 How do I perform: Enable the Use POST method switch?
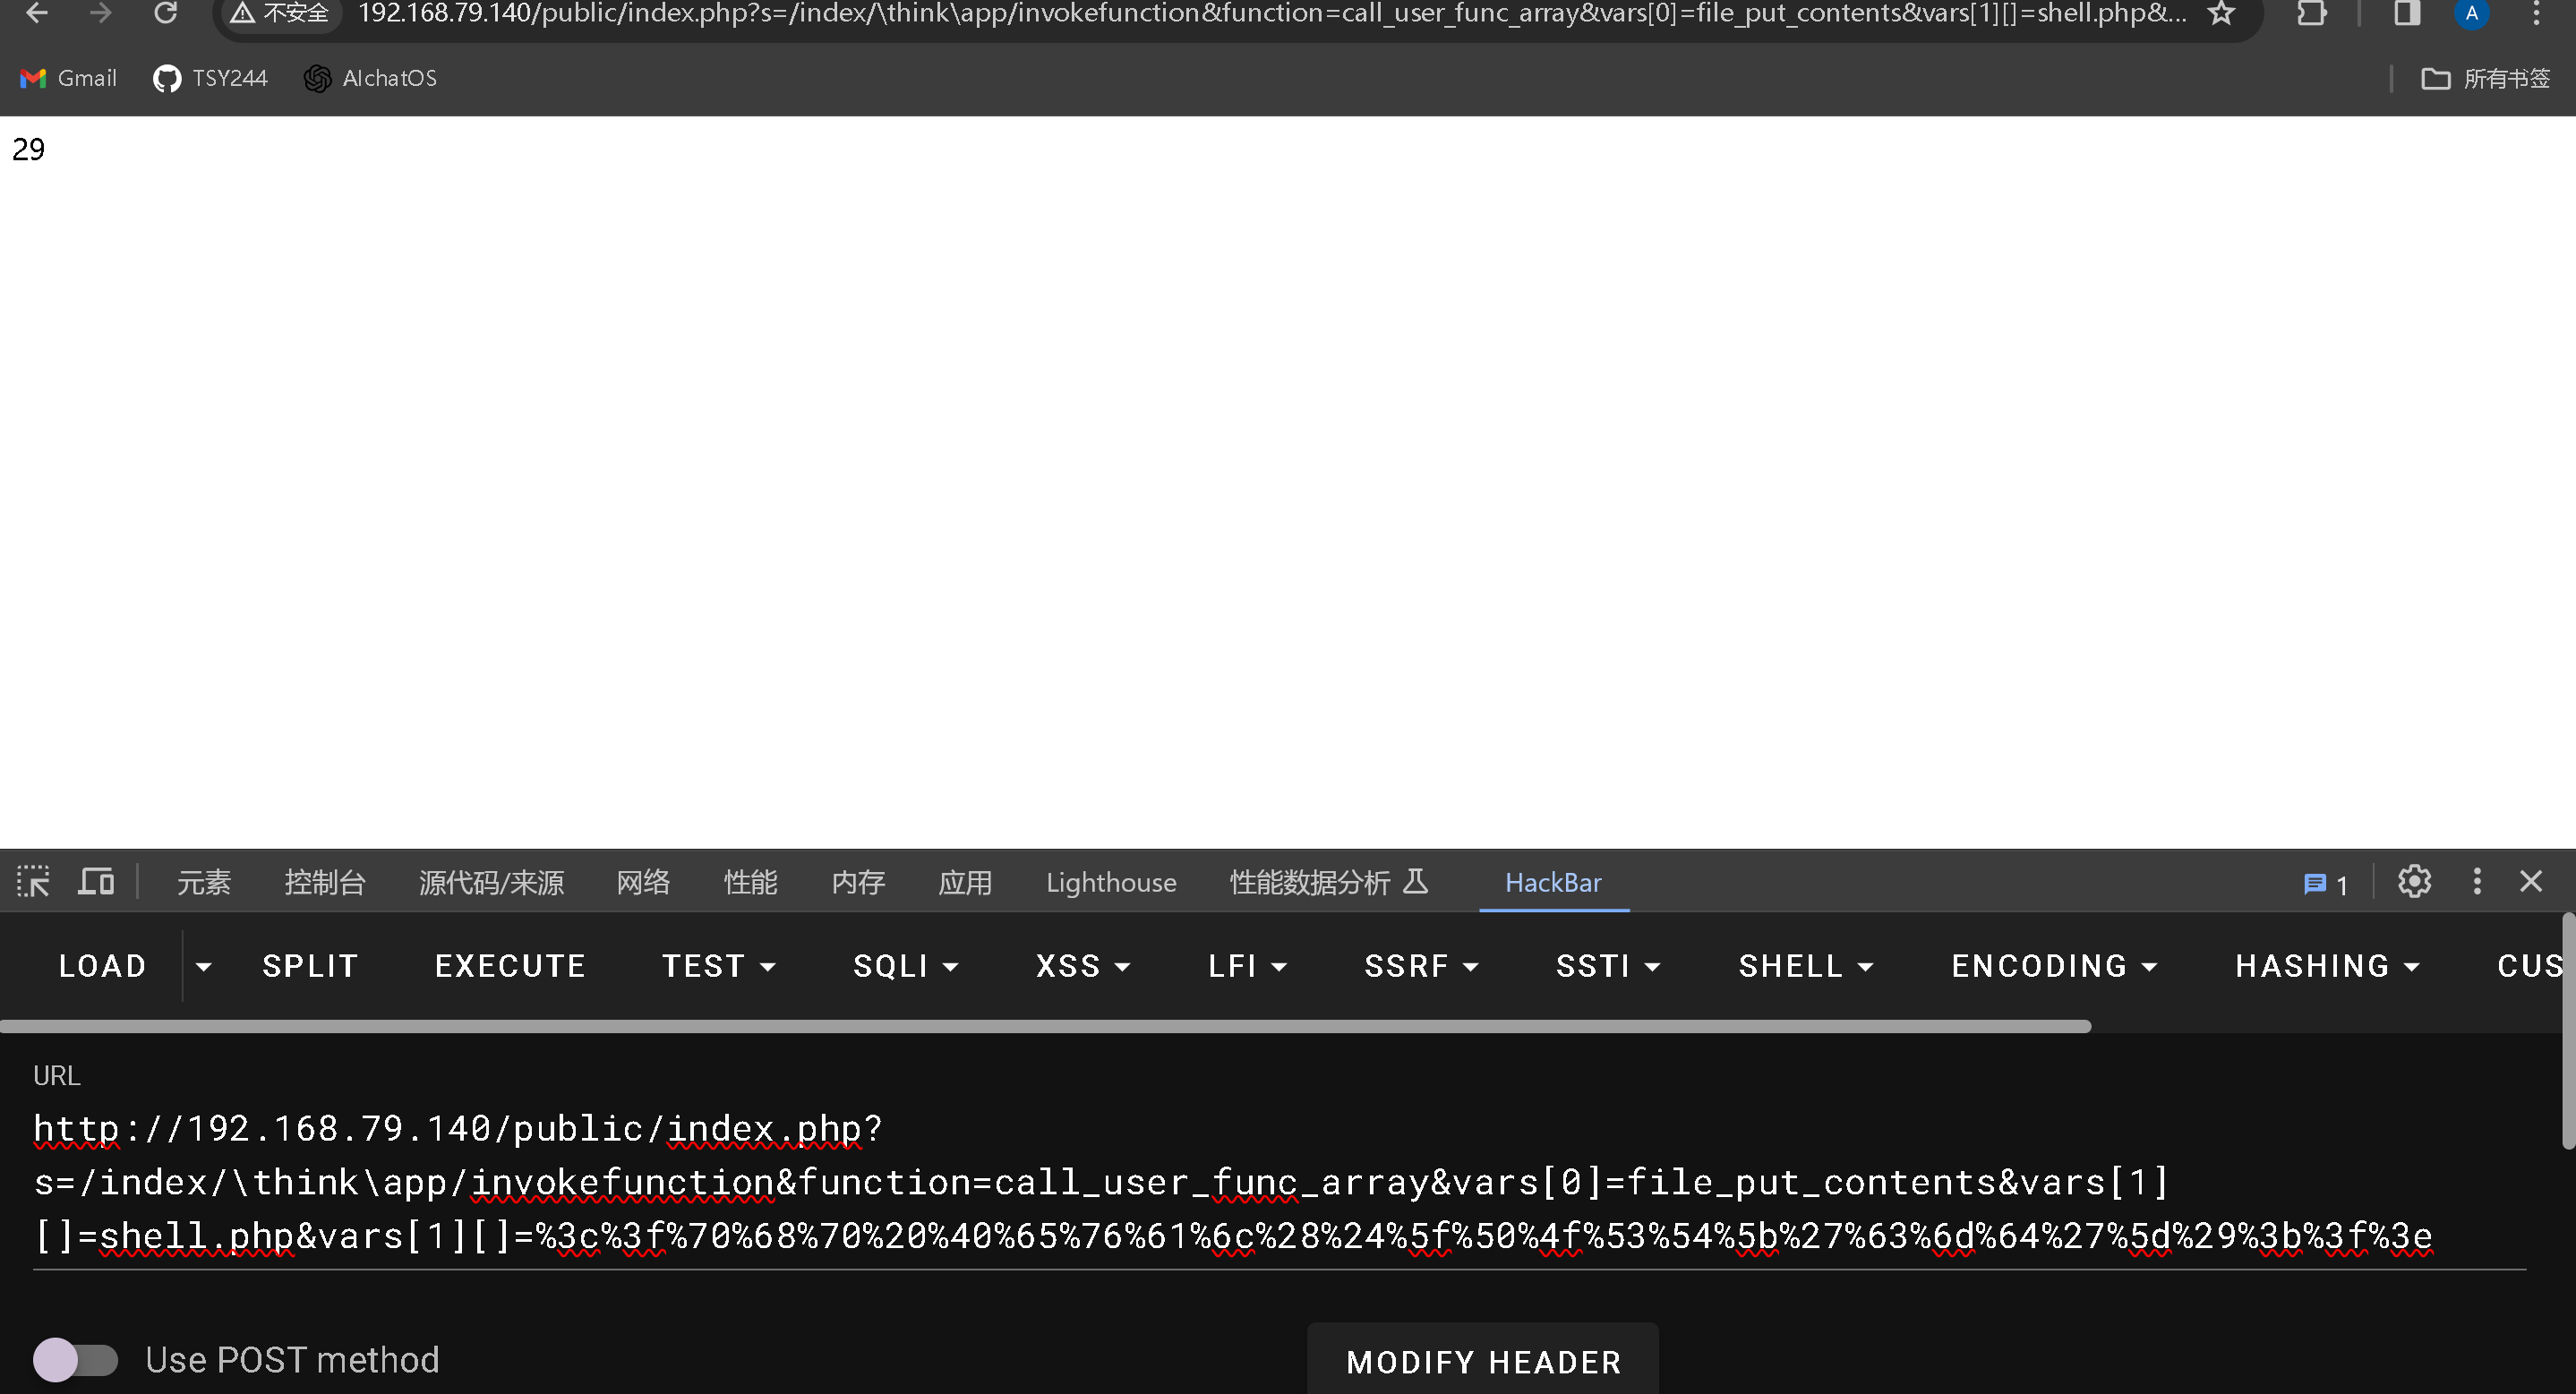click(x=75, y=1360)
